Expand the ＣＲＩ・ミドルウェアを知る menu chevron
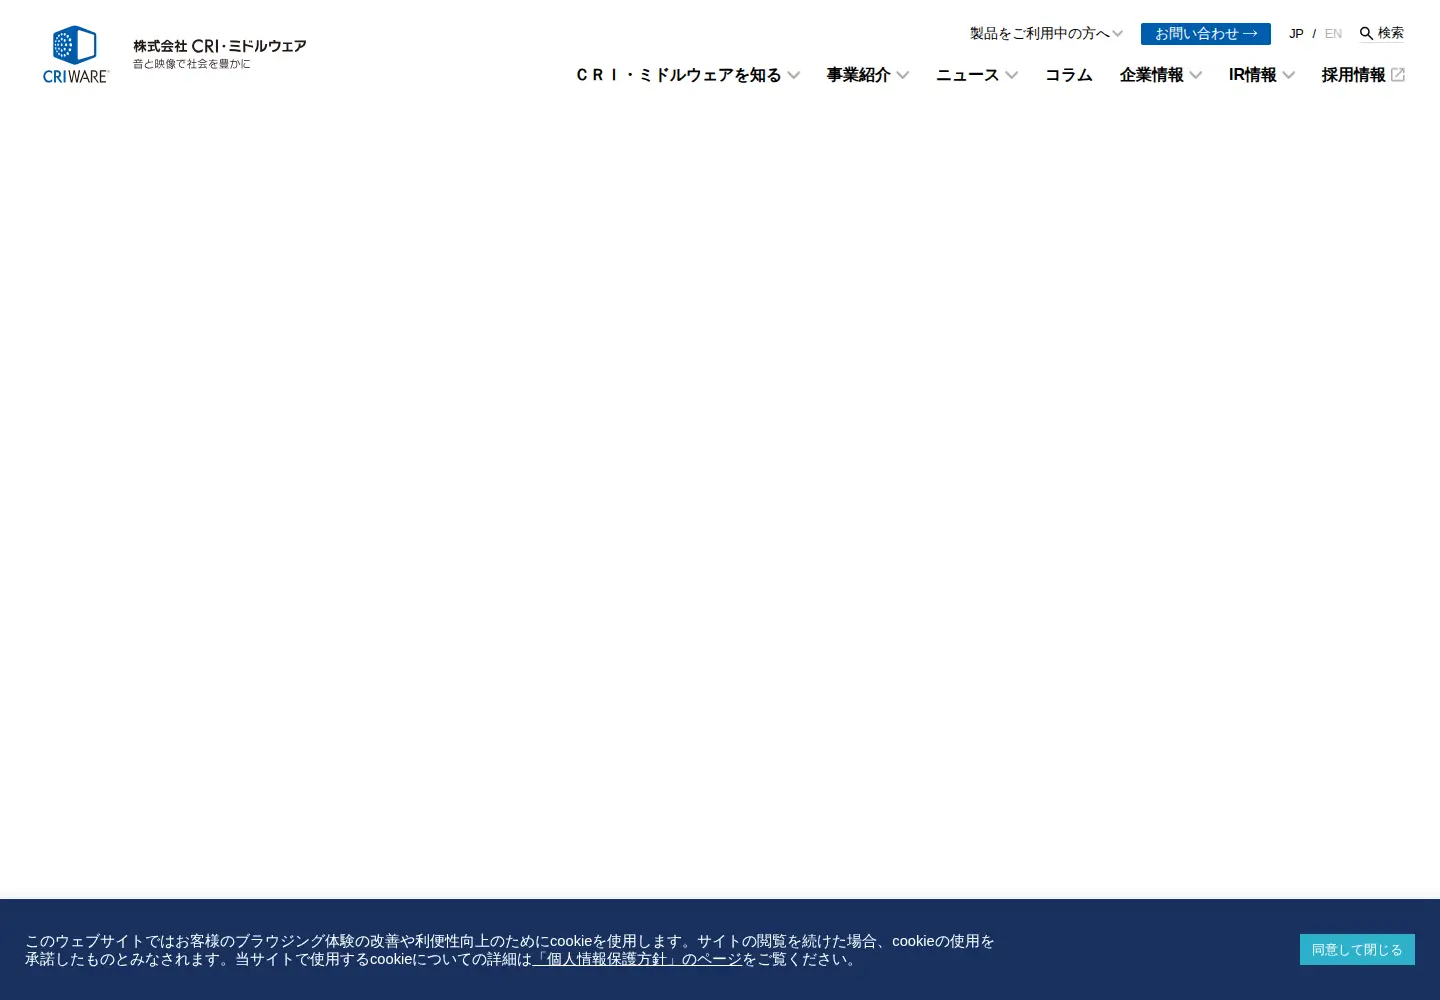Viewport: 1440px width, 1000px height. tap(794, 75)
